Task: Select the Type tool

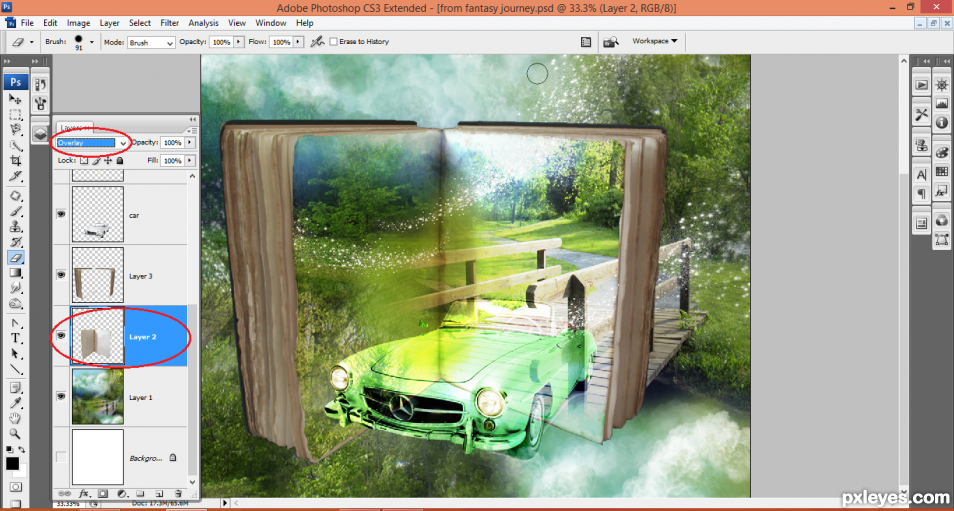Action: (x=15, y=338)
